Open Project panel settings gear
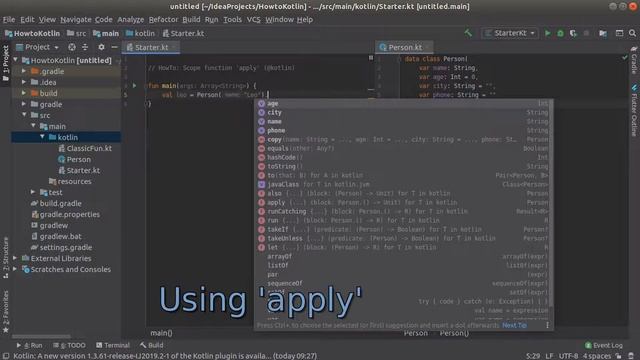The height and width of the screenshot is (360, 640). tap(101, 47)
